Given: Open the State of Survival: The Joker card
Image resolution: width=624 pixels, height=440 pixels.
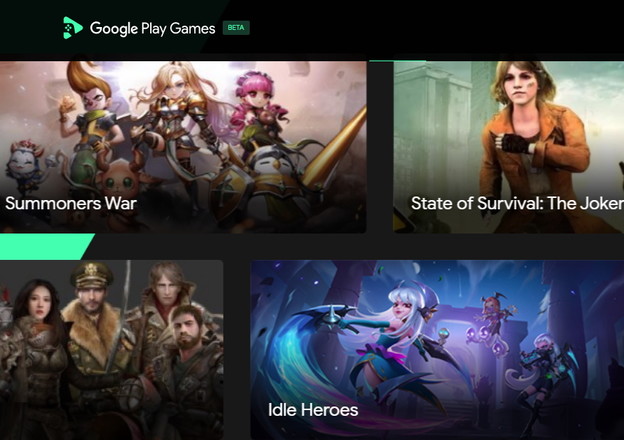Looking at the screenshot, I should (x=509, y=147).
